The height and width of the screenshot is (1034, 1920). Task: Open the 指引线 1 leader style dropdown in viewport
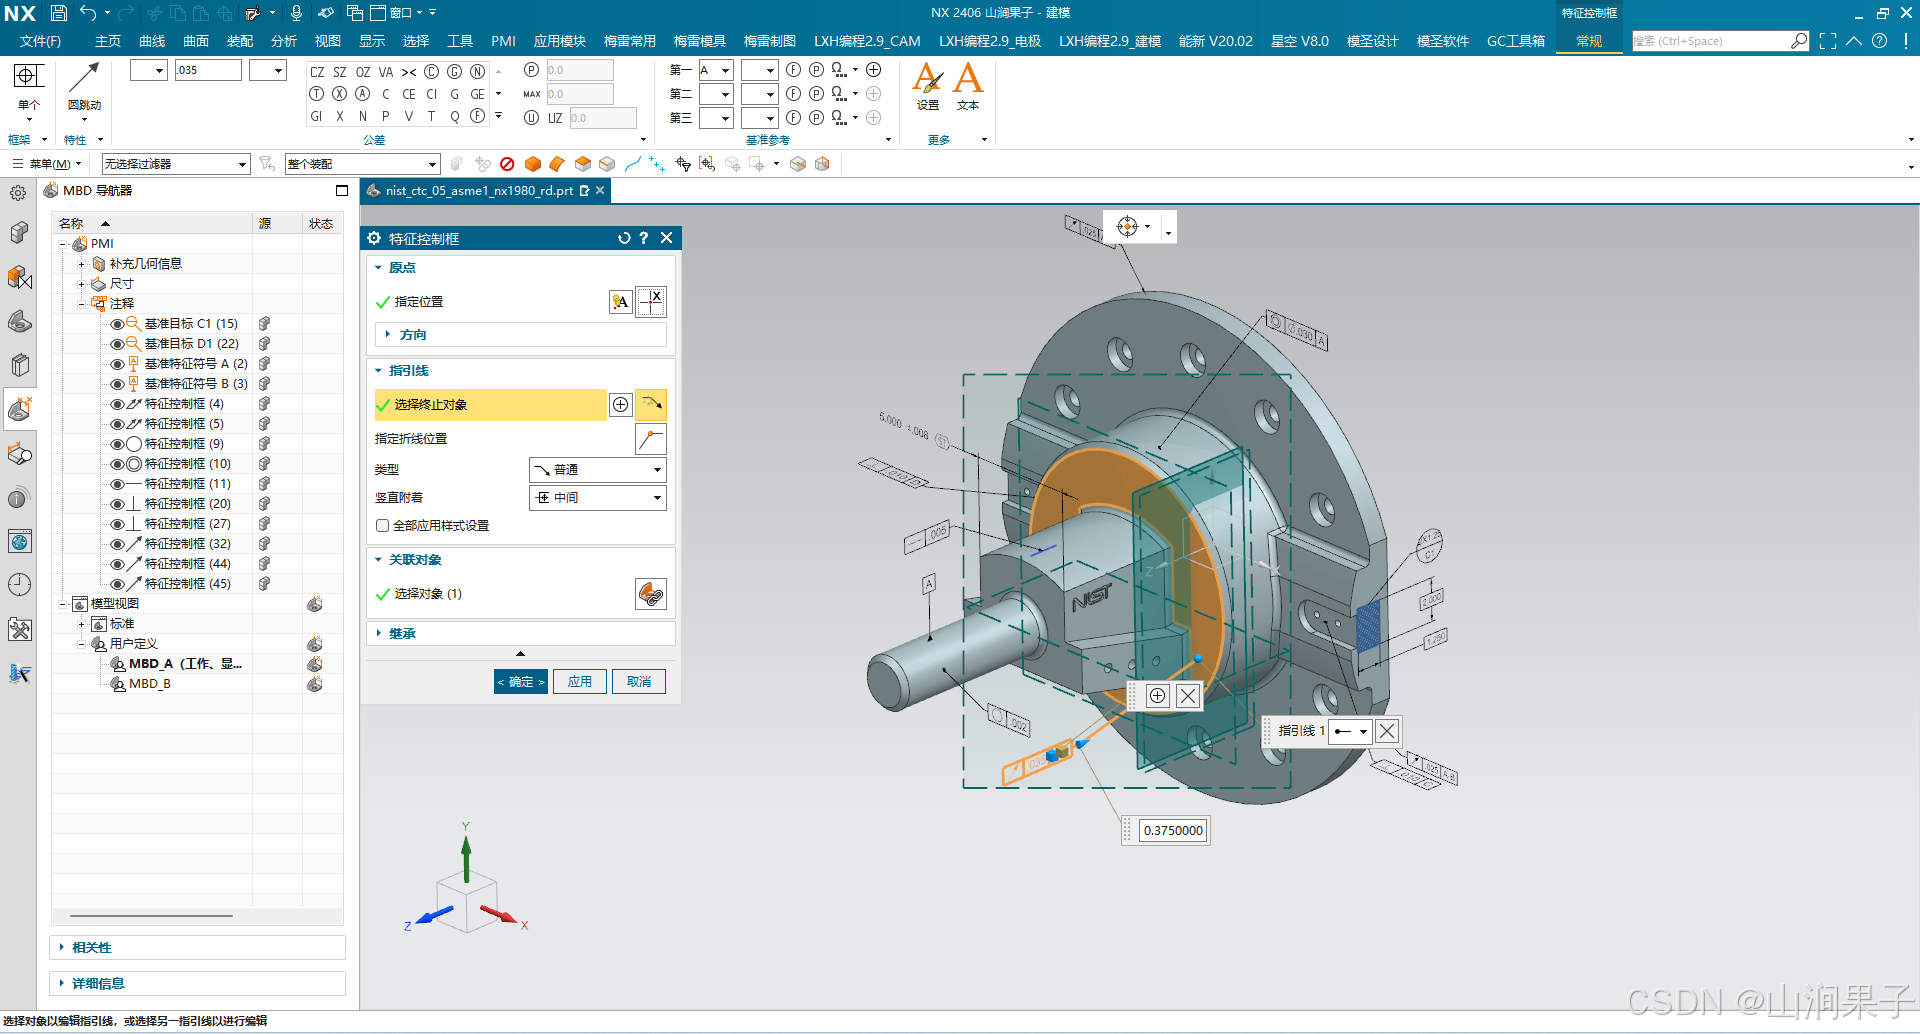coord(1350,731)
